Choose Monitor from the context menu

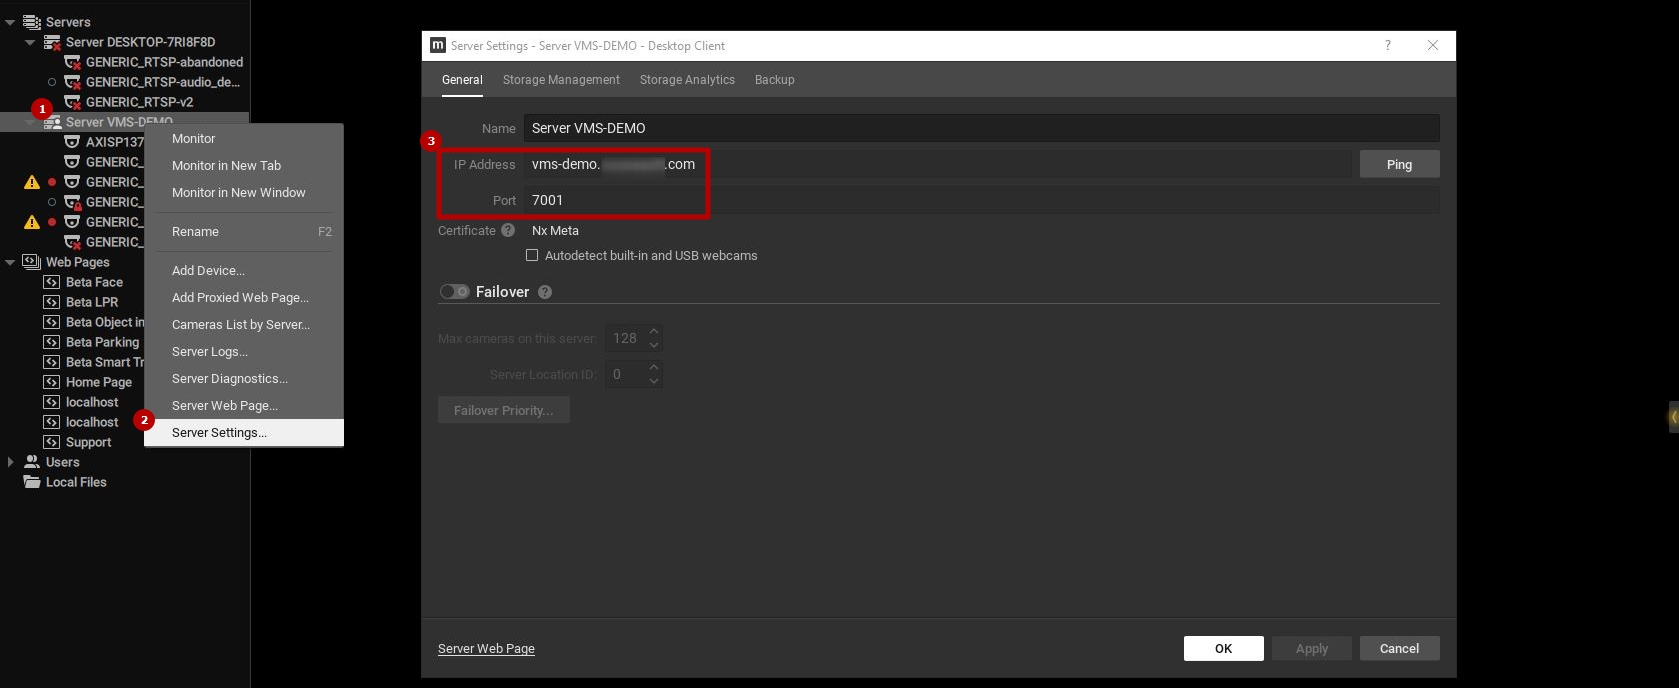pos(244,139)
